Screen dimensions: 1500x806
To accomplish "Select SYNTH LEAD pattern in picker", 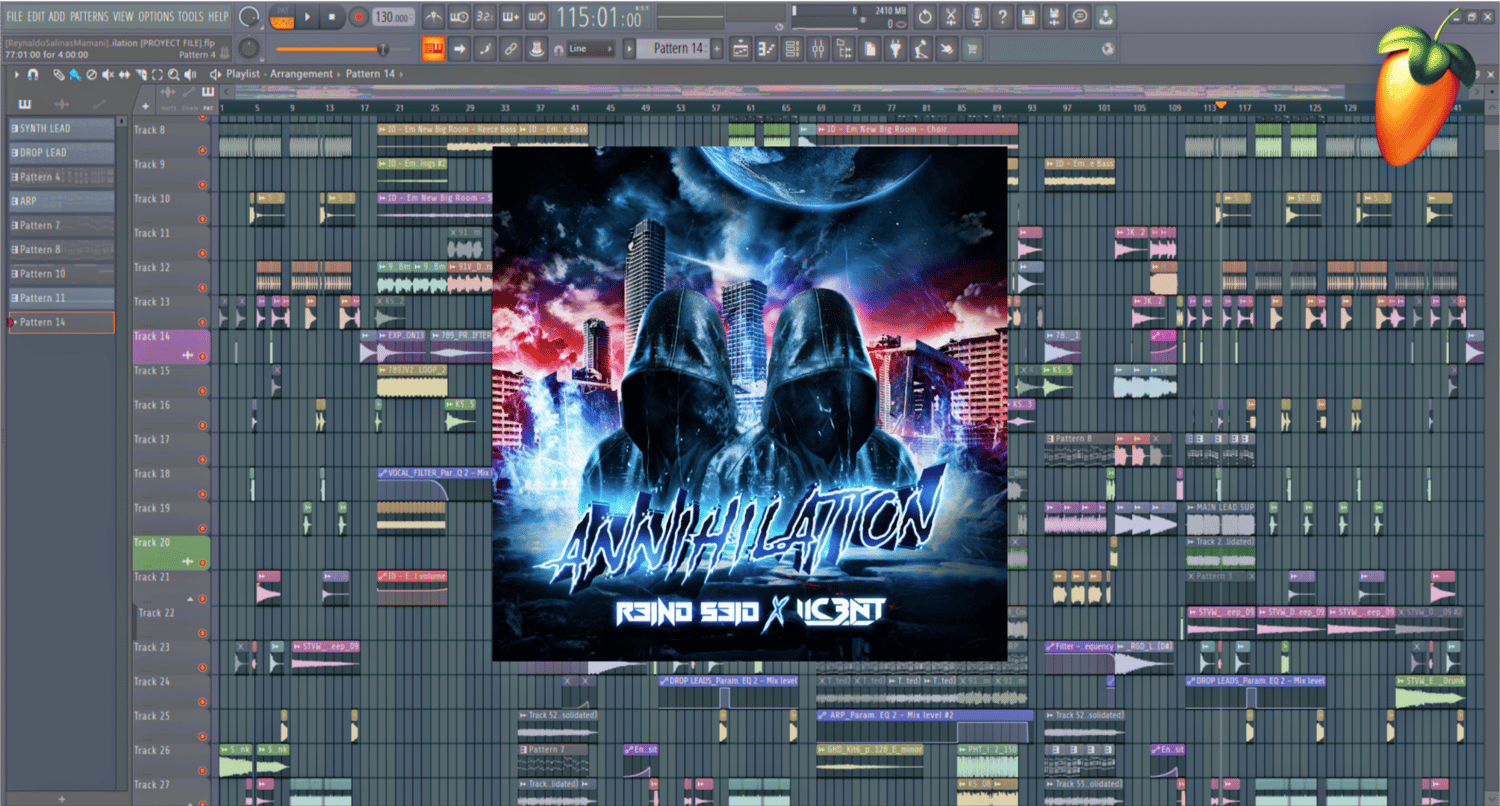I will [62, 128].
